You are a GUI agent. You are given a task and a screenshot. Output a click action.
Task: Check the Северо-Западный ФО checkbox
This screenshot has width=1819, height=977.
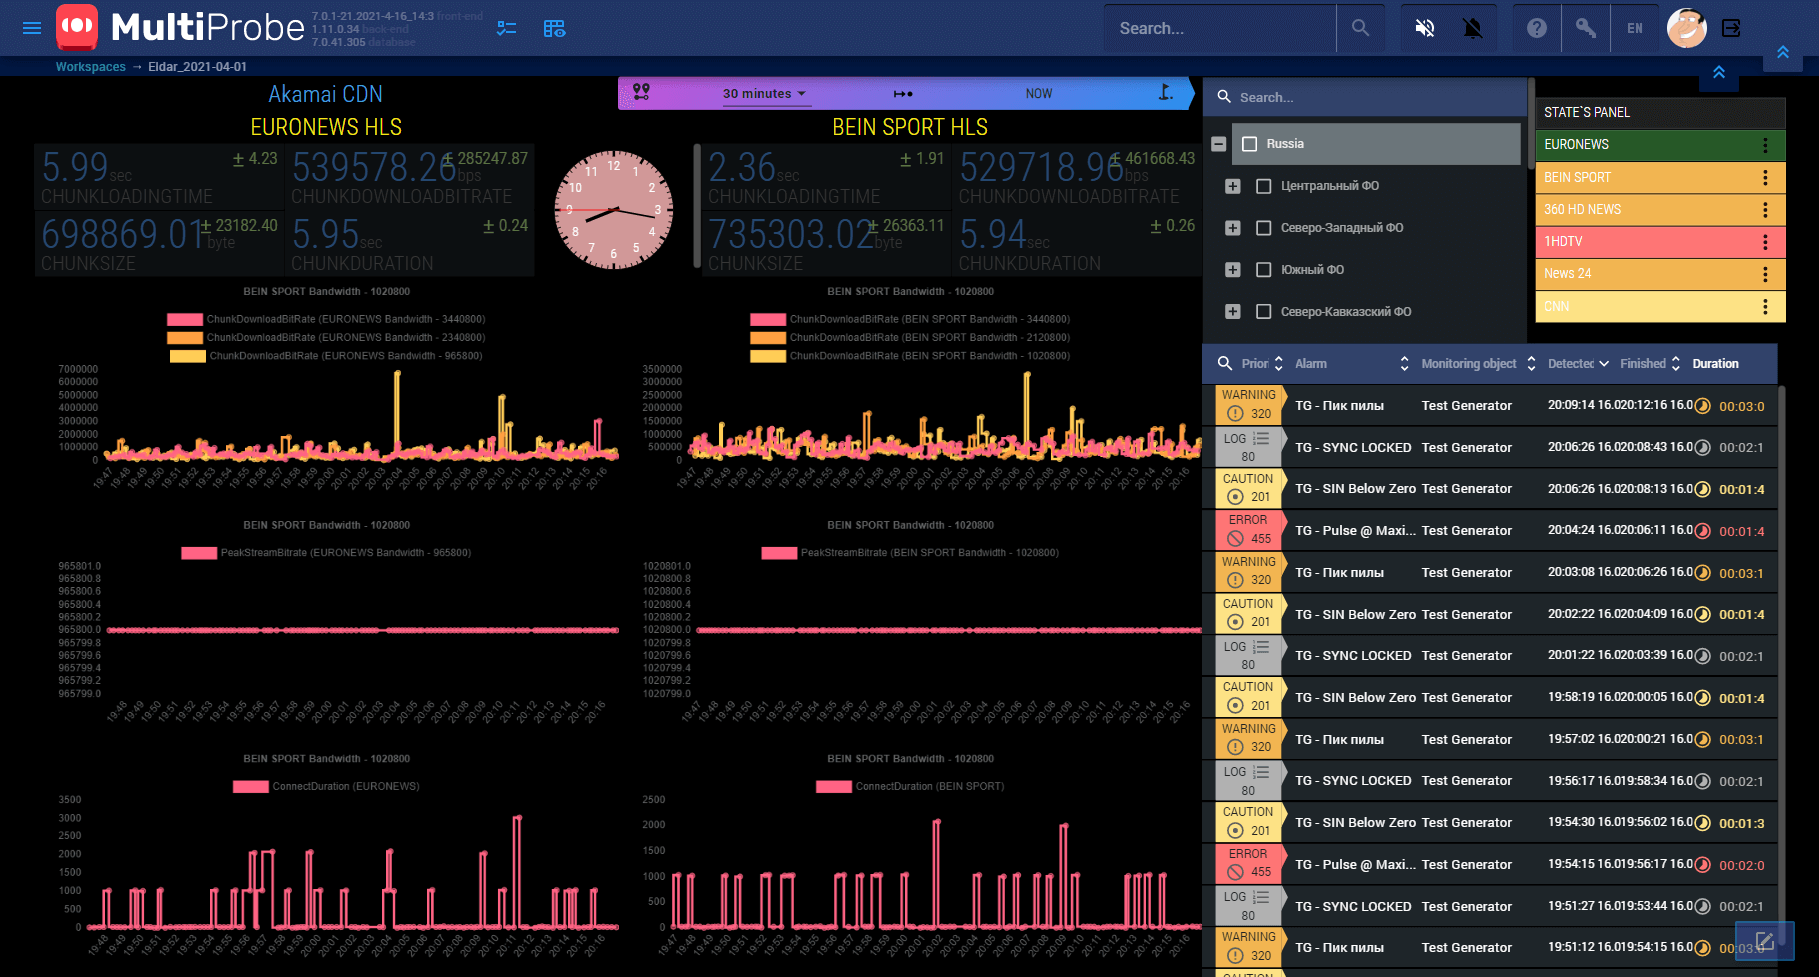(1263, 228)
